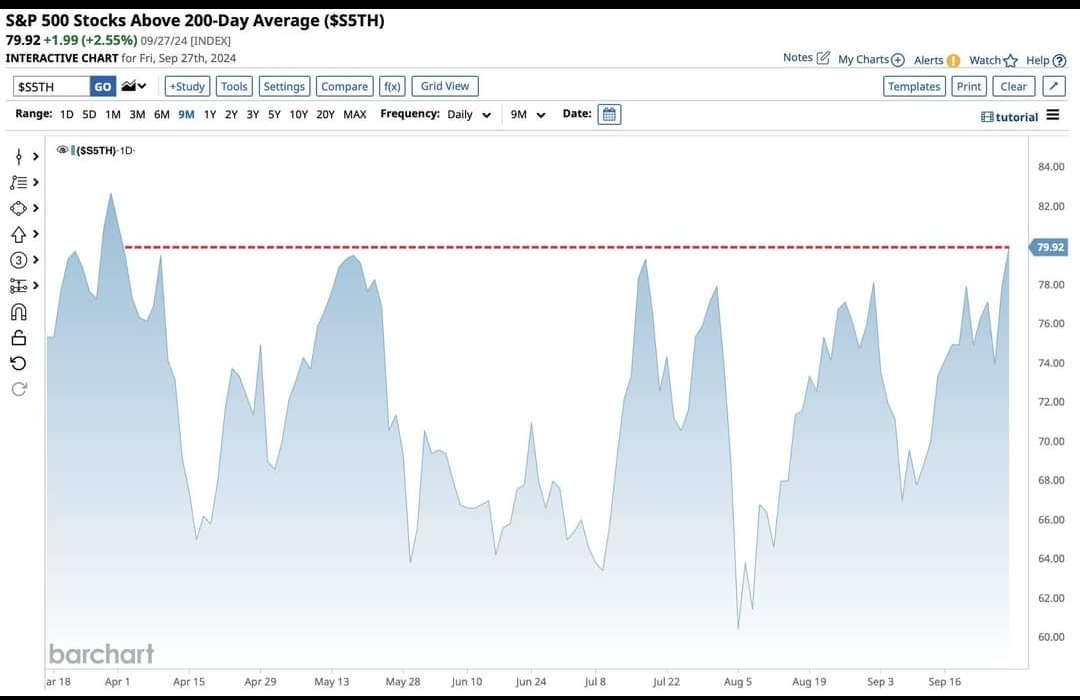Click the +Study button
Screen dimensions: 1080x700
[x=187, y=86]
